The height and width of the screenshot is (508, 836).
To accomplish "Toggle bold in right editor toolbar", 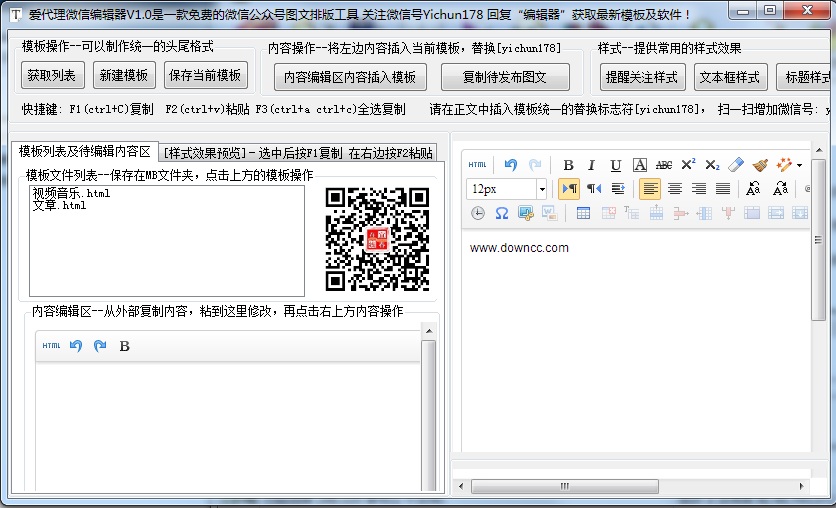I will [568, 165].
